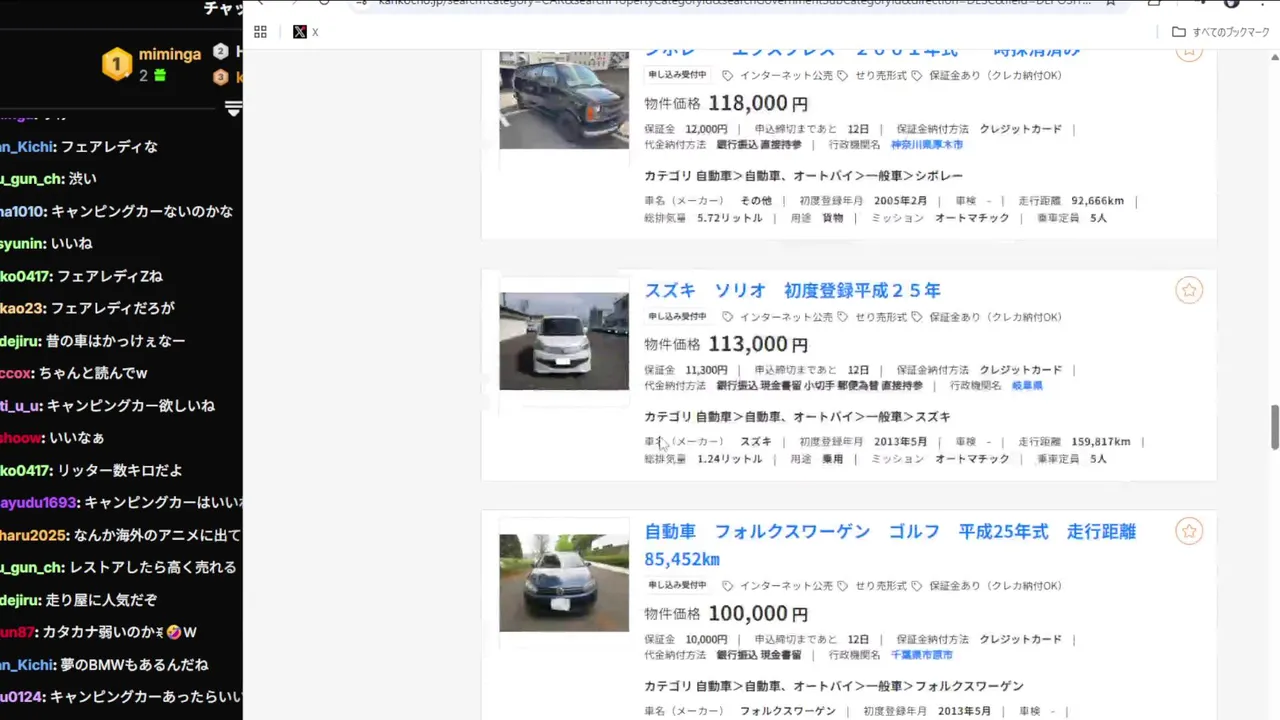Click the category line ending in シボレー
1280x720 pixels.
pos(804,176)
